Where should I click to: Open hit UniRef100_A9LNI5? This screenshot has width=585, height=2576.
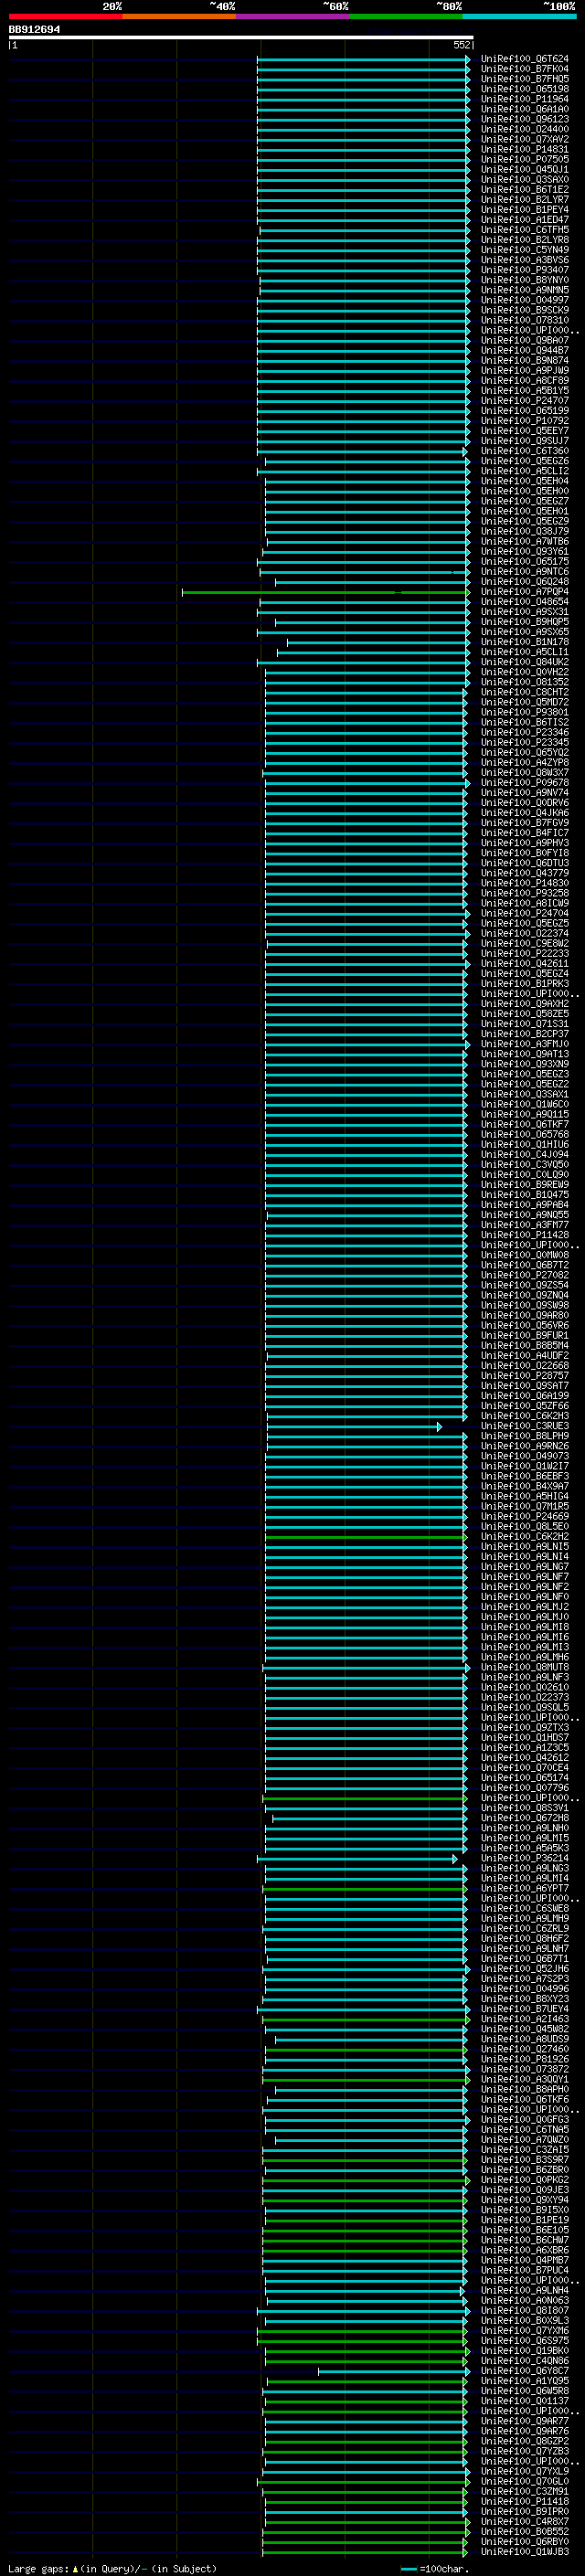524,1546
